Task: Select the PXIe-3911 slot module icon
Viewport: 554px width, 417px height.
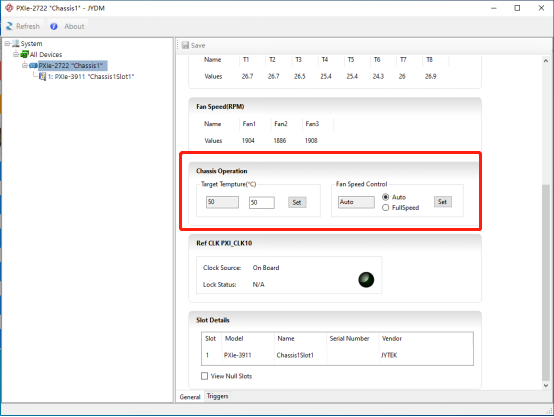Action: pyautogui.click(x=42, y=76)
